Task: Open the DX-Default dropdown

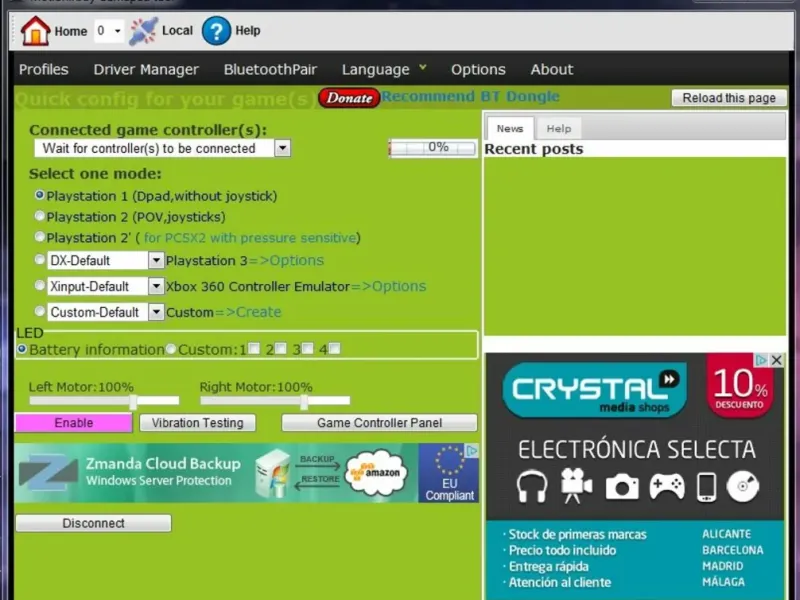Action: coord(156,260)
